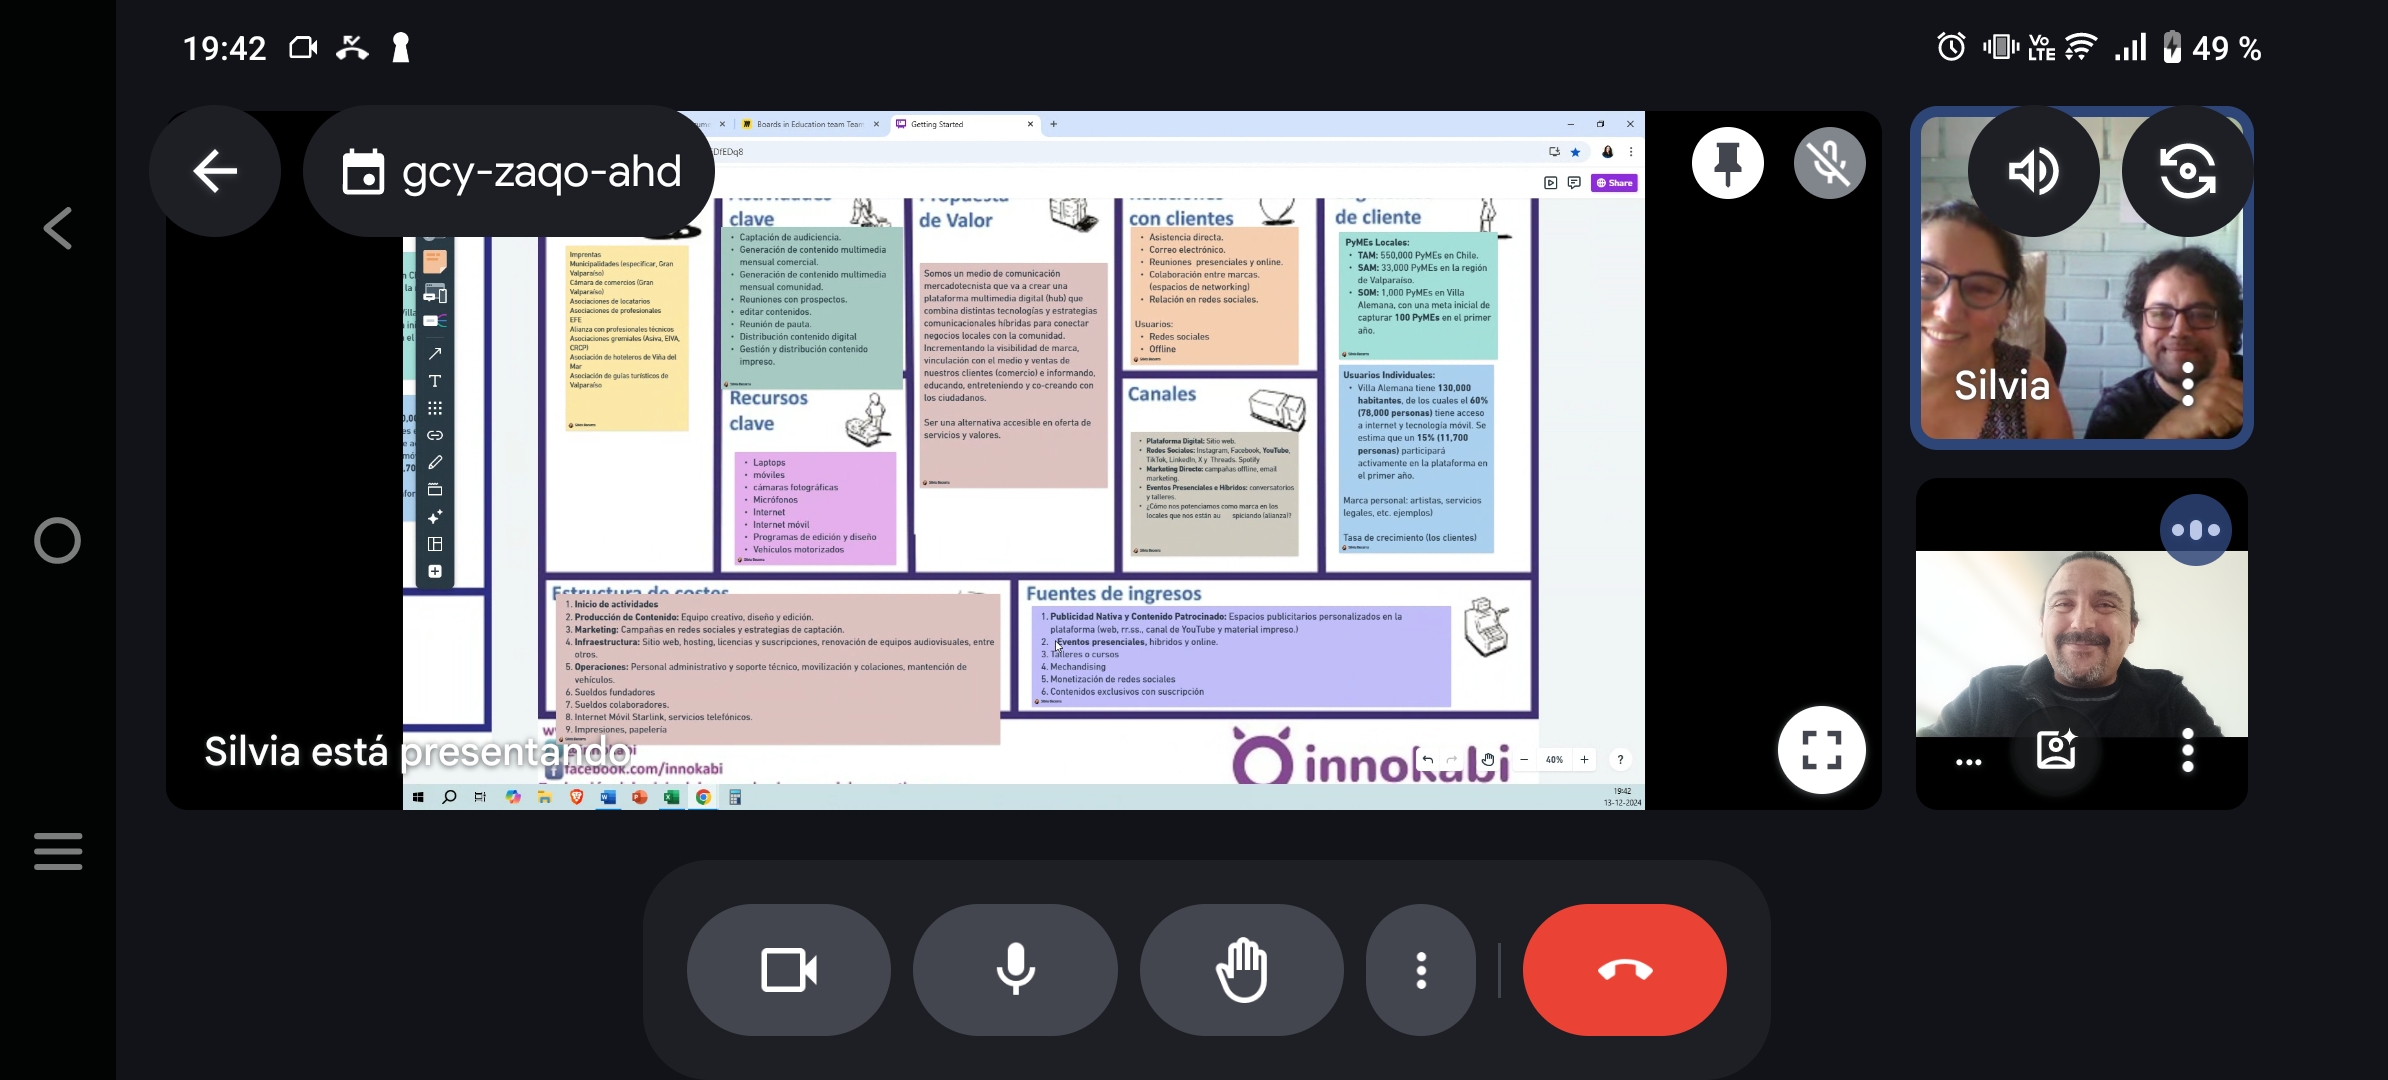Open meeting code gcy-zaqo-ahd details
Viewport: 2388px width, 1080px height.
point(510,171)
